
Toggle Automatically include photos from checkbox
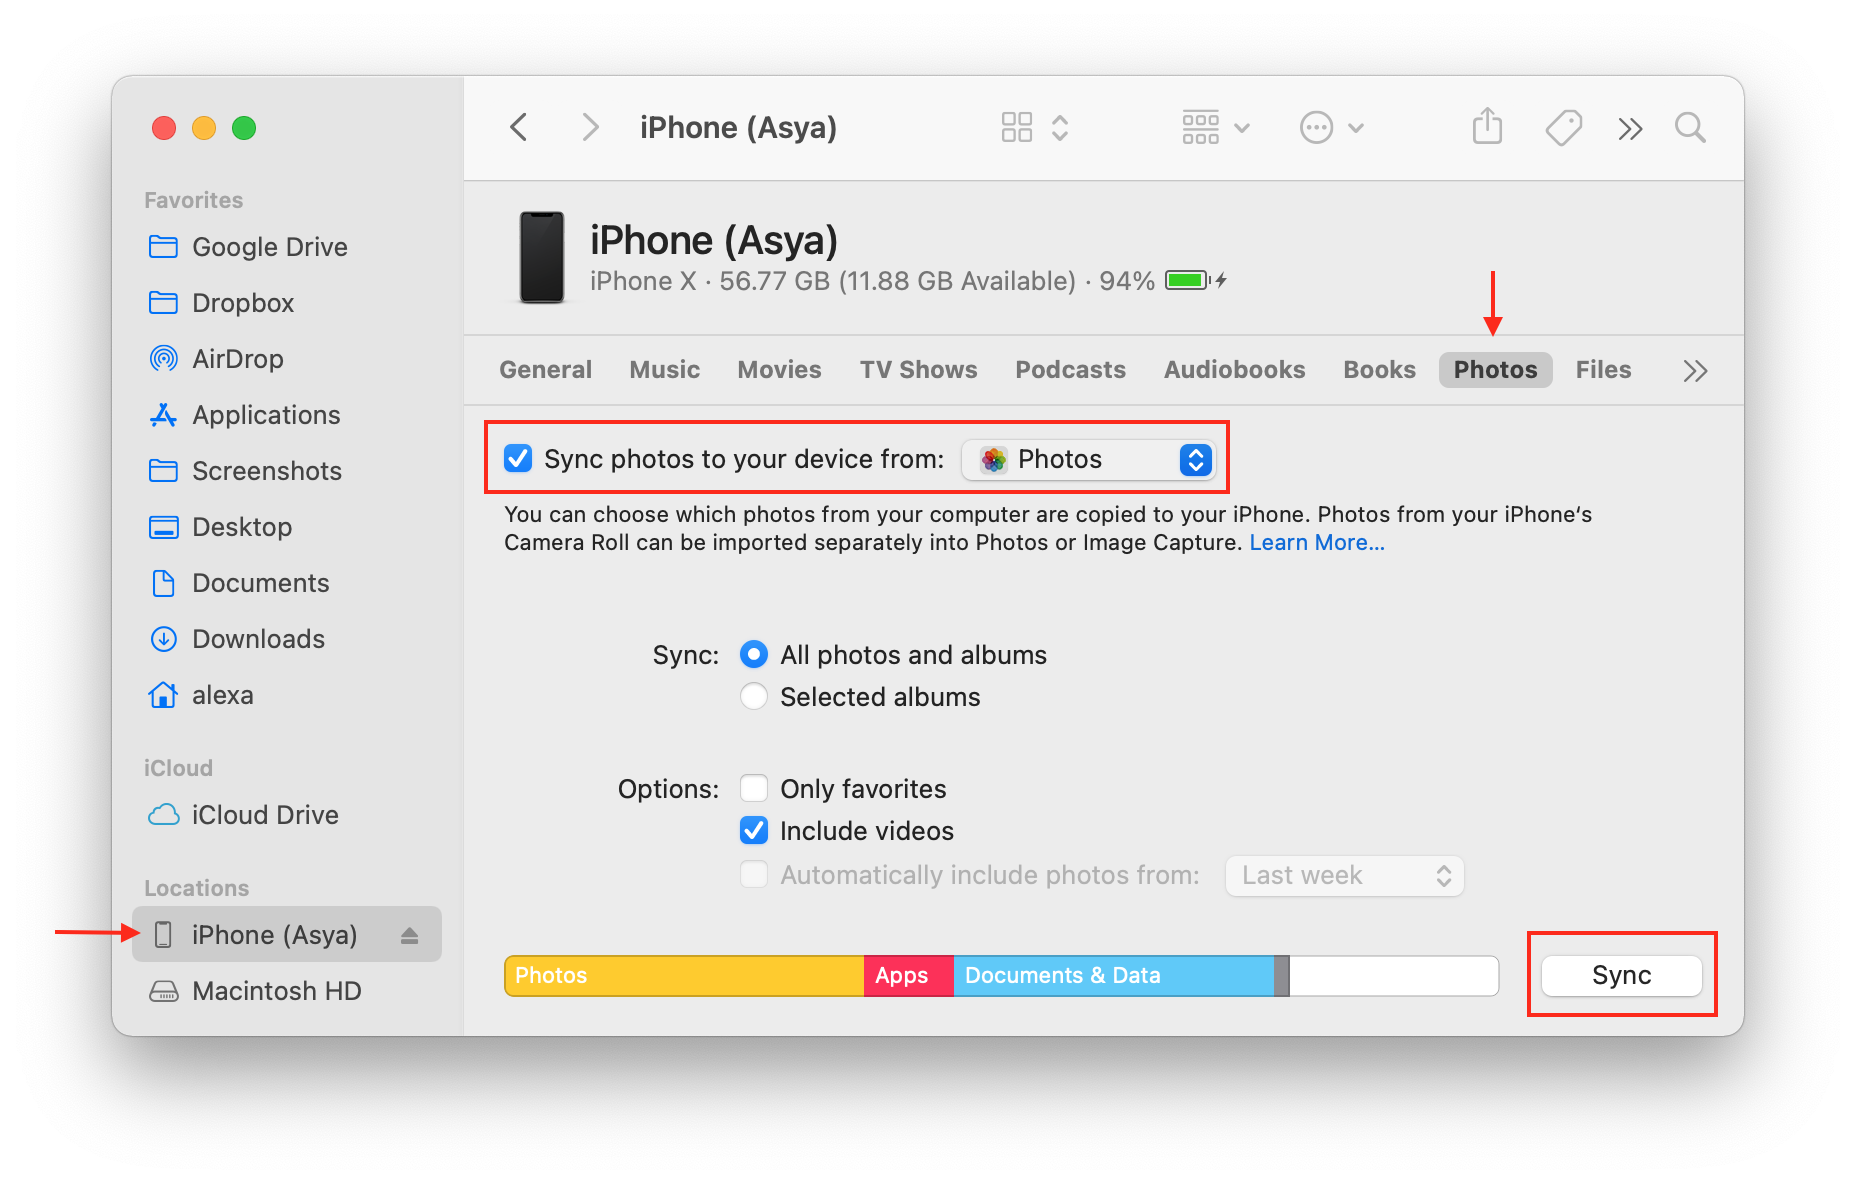754,875
